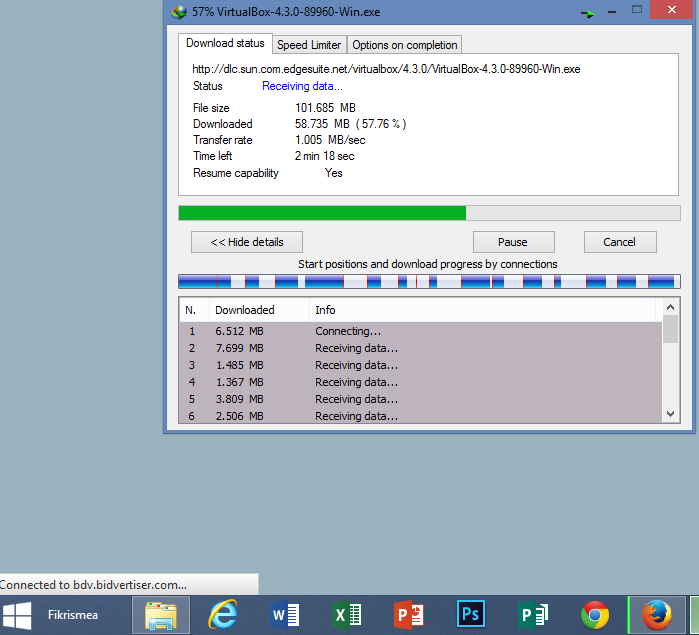
Task: Click the Resume capability Yes value
Action: [x=333, y=173]
